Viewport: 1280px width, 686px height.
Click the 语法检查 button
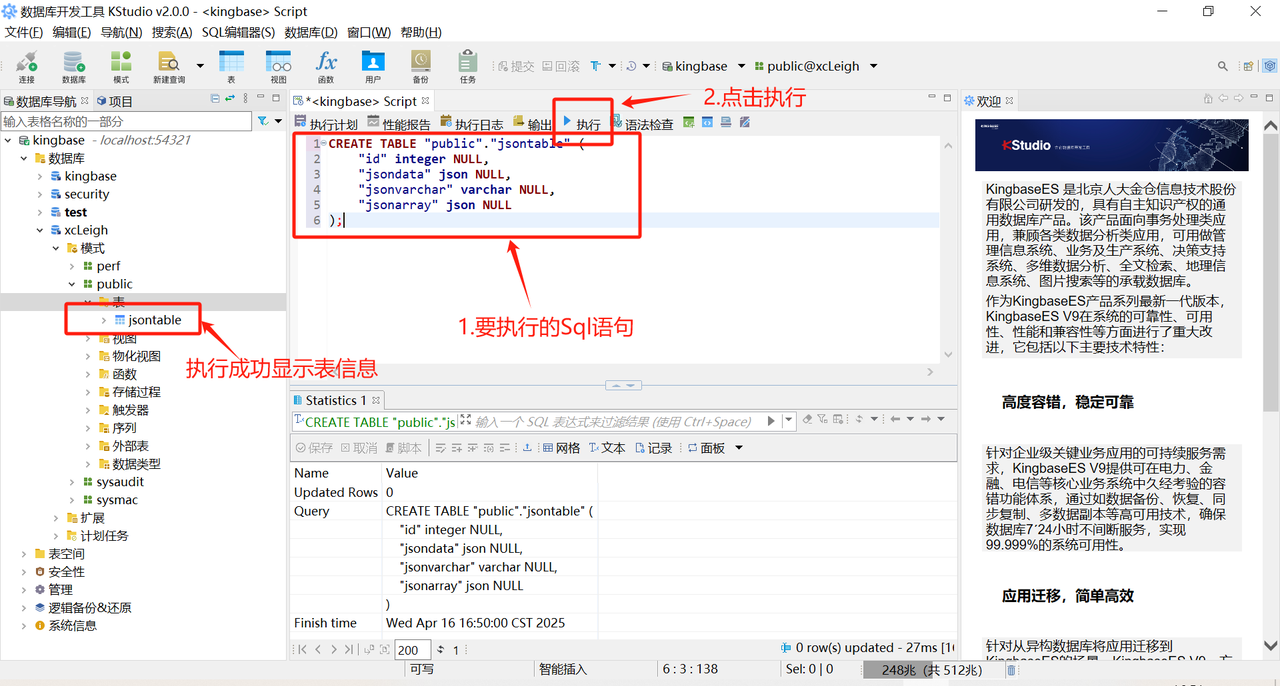[x=642, y=124]
